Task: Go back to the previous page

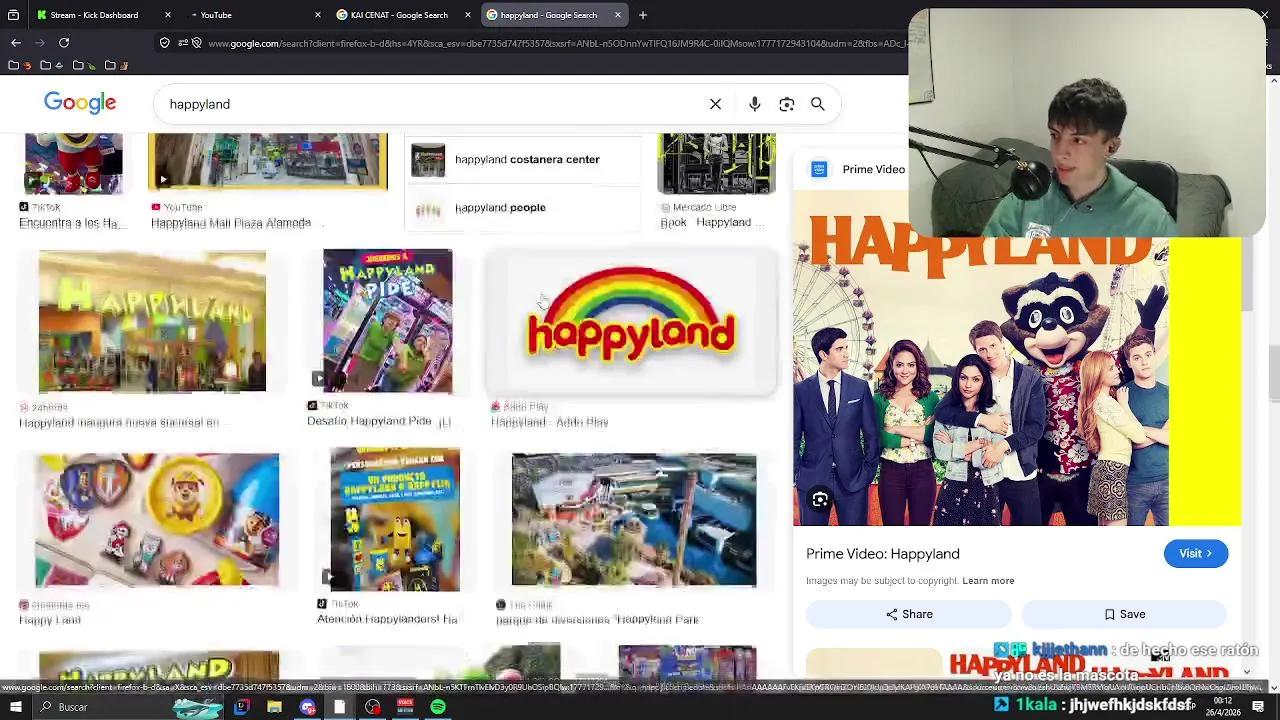Action: coord(16,43)
